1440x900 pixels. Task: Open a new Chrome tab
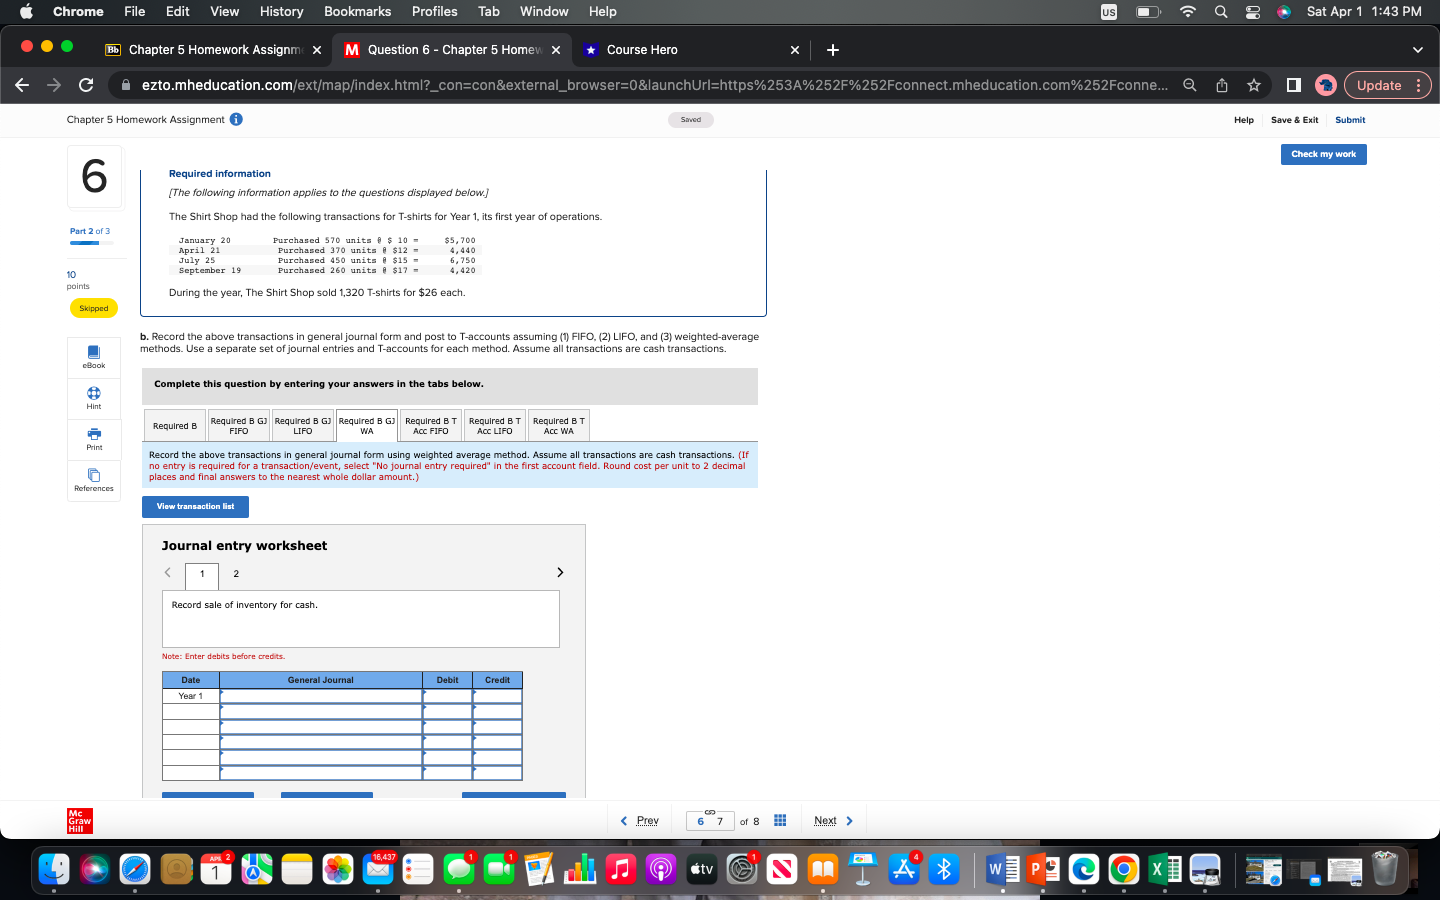tap(833, 50)
